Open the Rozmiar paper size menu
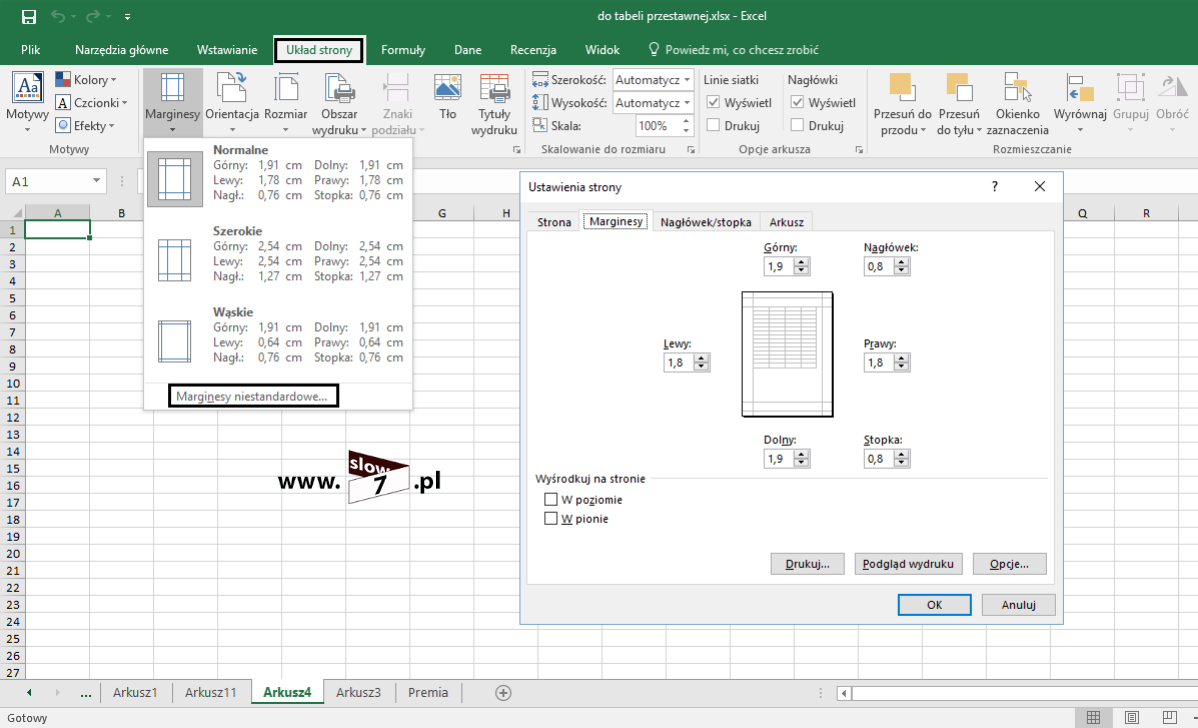1198x728 pixels. pos(286,102)
